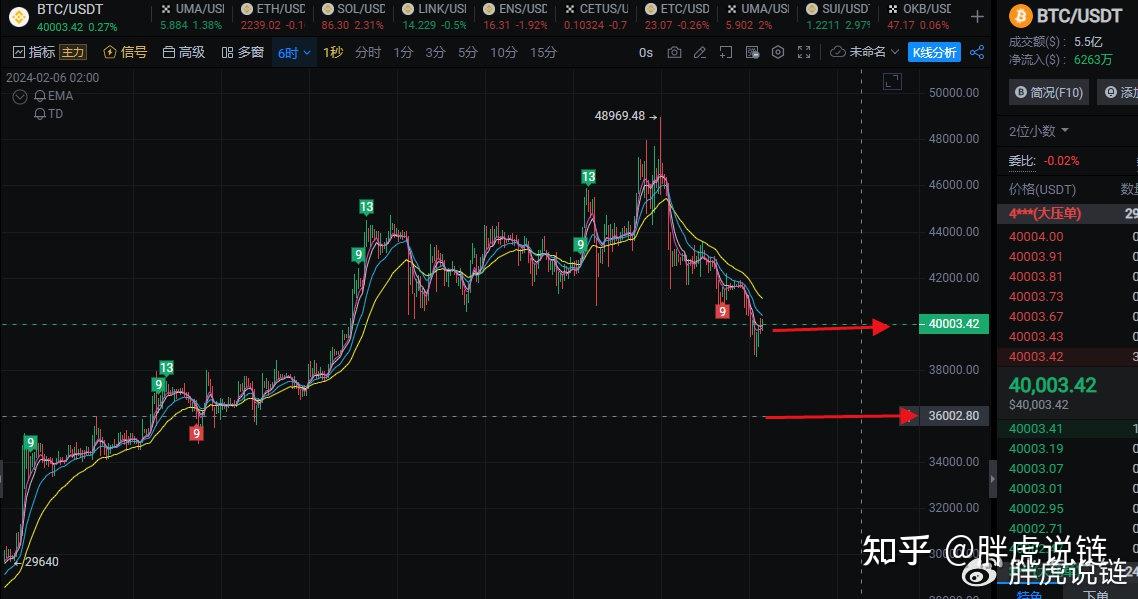Image resolution: width=1138 pixels, height=599 pixels.
Task: Open the 高级 advanced tools
Action: pos(184,52)
